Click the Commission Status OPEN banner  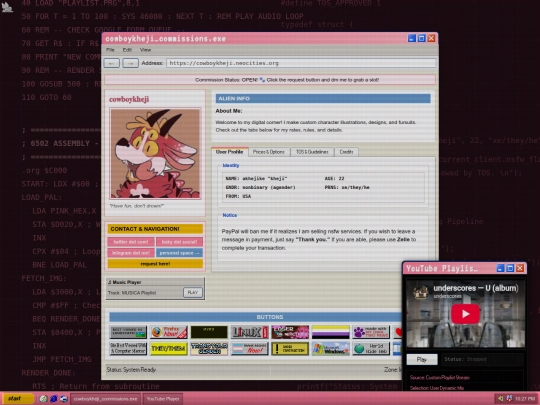(x=270, y=80)
